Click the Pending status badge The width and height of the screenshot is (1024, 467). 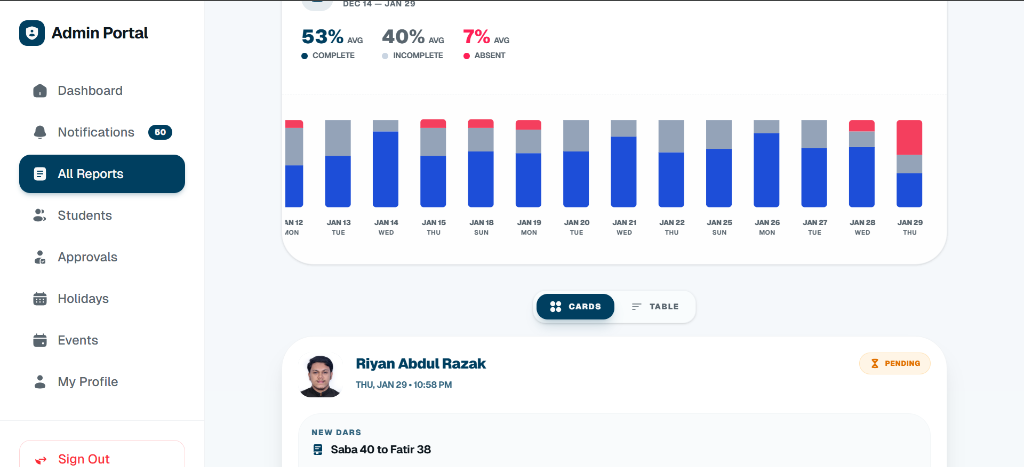point(895,363)
